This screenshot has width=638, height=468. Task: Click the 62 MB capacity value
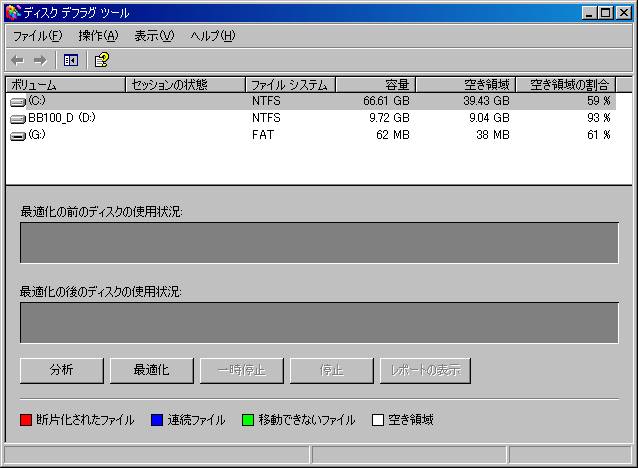393,135
